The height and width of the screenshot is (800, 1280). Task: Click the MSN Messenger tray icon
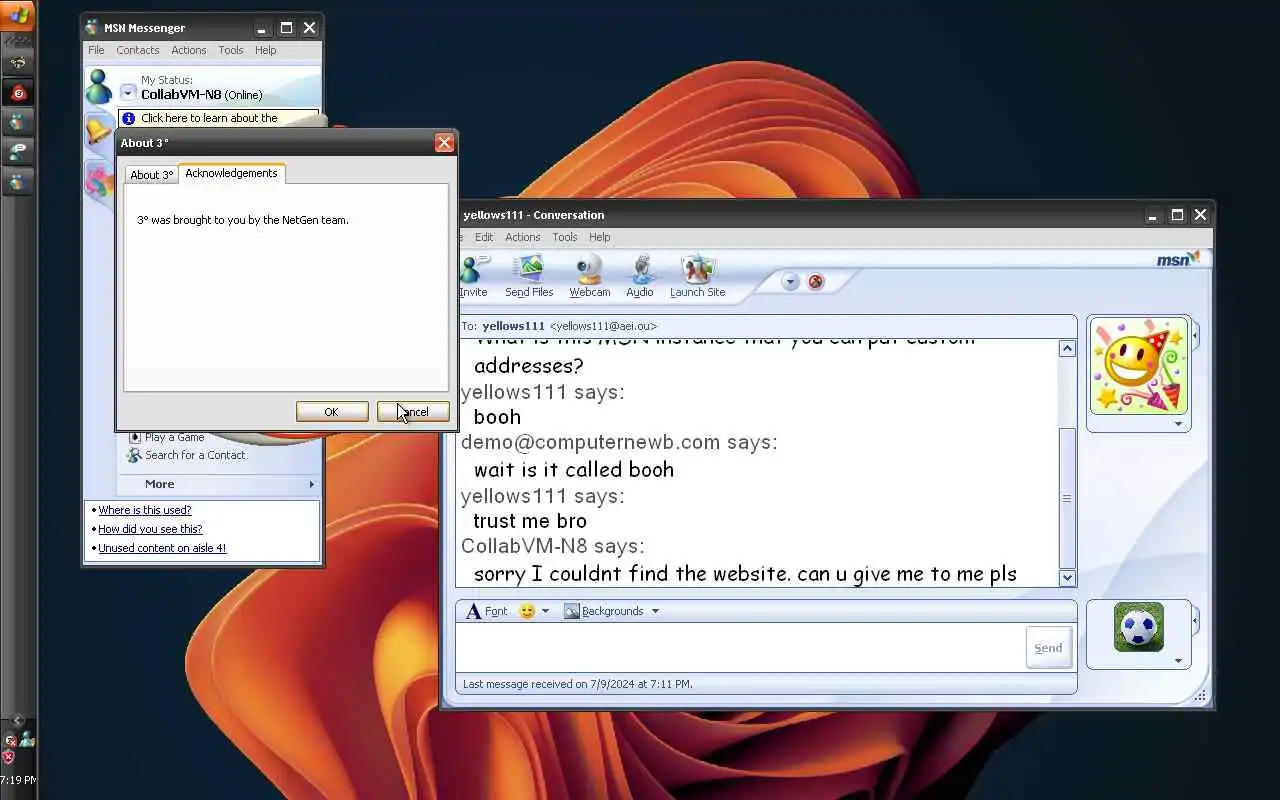27,739
